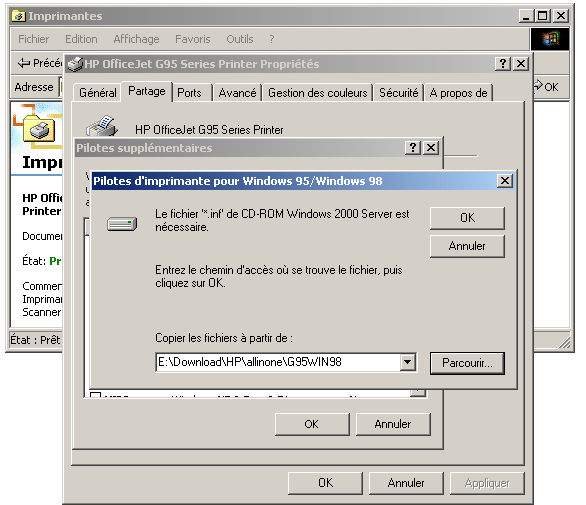Maximize the Imprimantes window

(x=542, y=16)
